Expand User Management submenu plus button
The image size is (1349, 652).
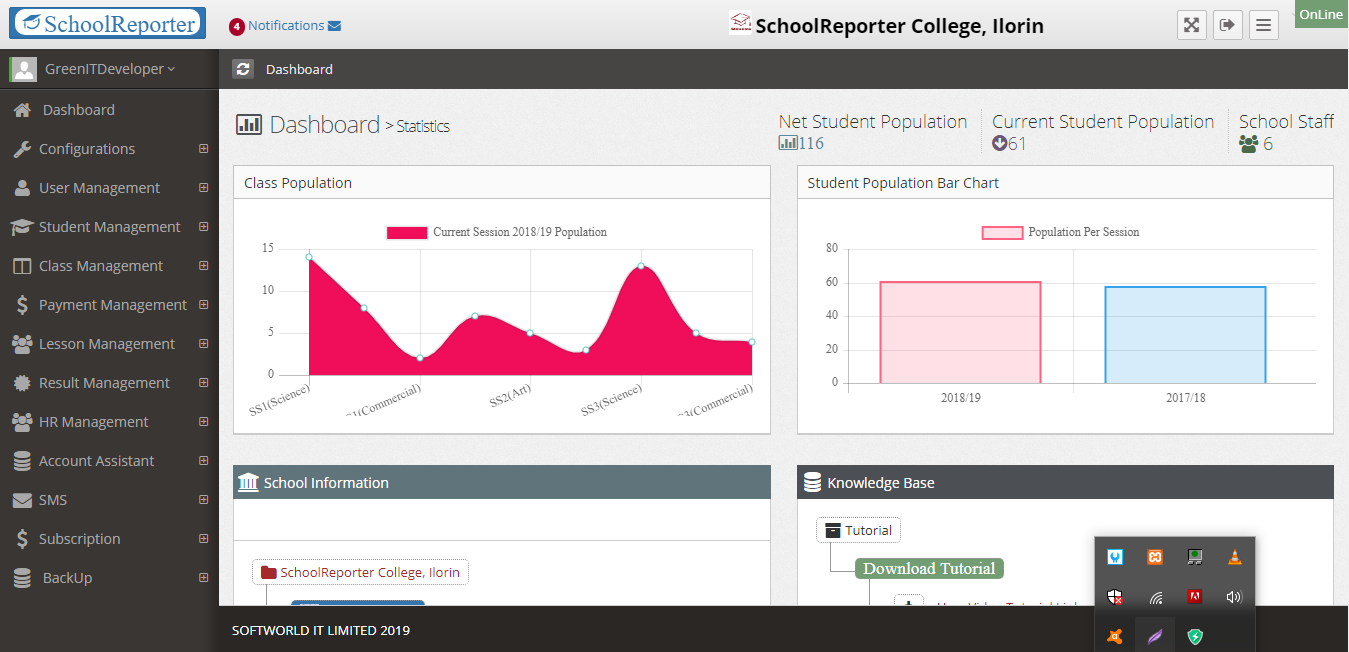[204, 188]
